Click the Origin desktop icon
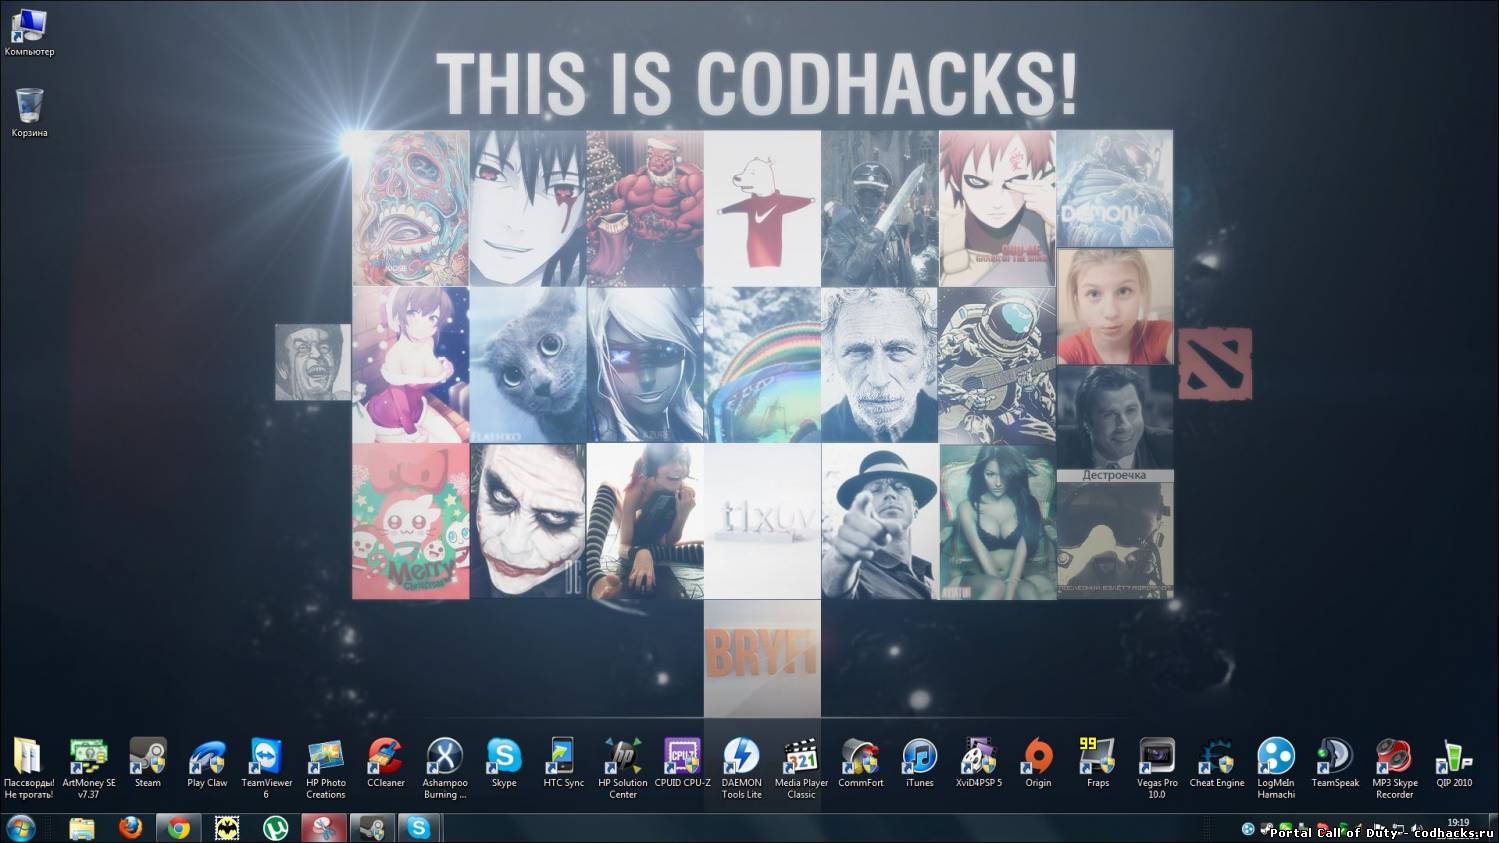The image size is (1499, 843). (1038, 763)
